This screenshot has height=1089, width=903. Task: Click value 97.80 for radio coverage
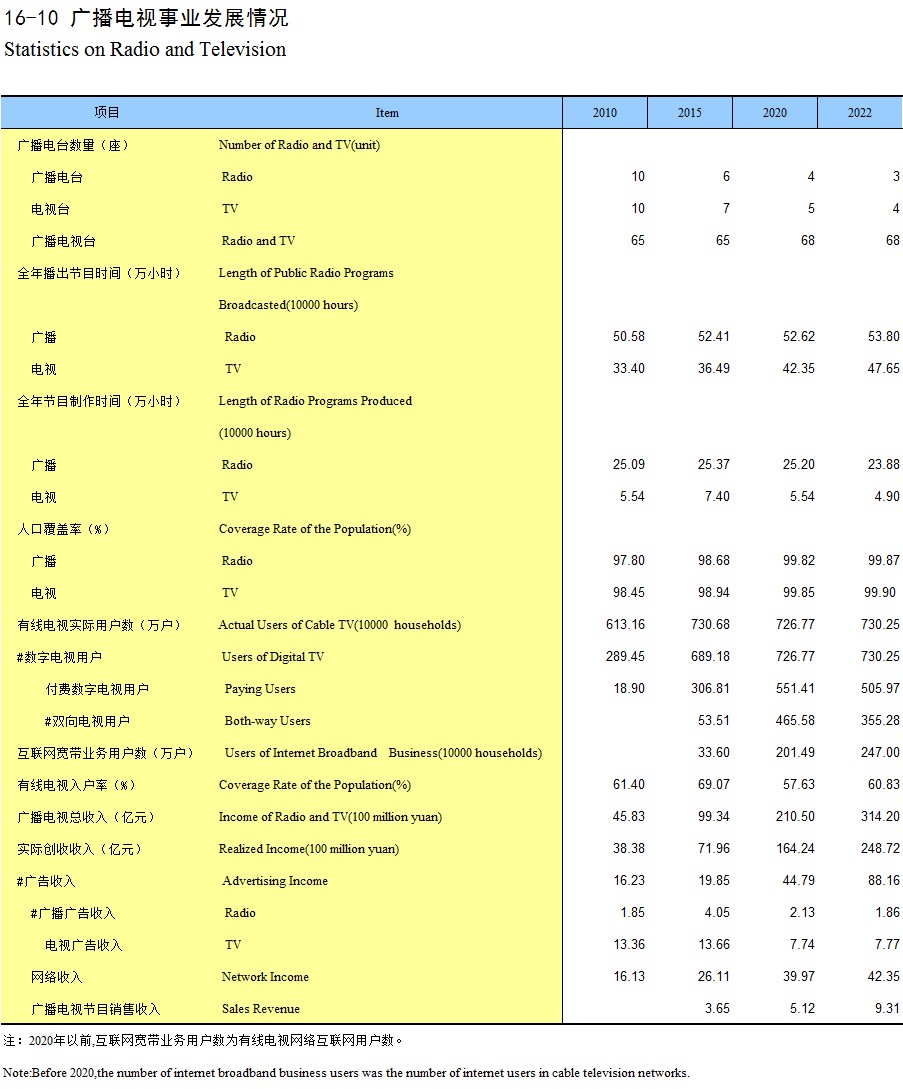tap(629, 560)
